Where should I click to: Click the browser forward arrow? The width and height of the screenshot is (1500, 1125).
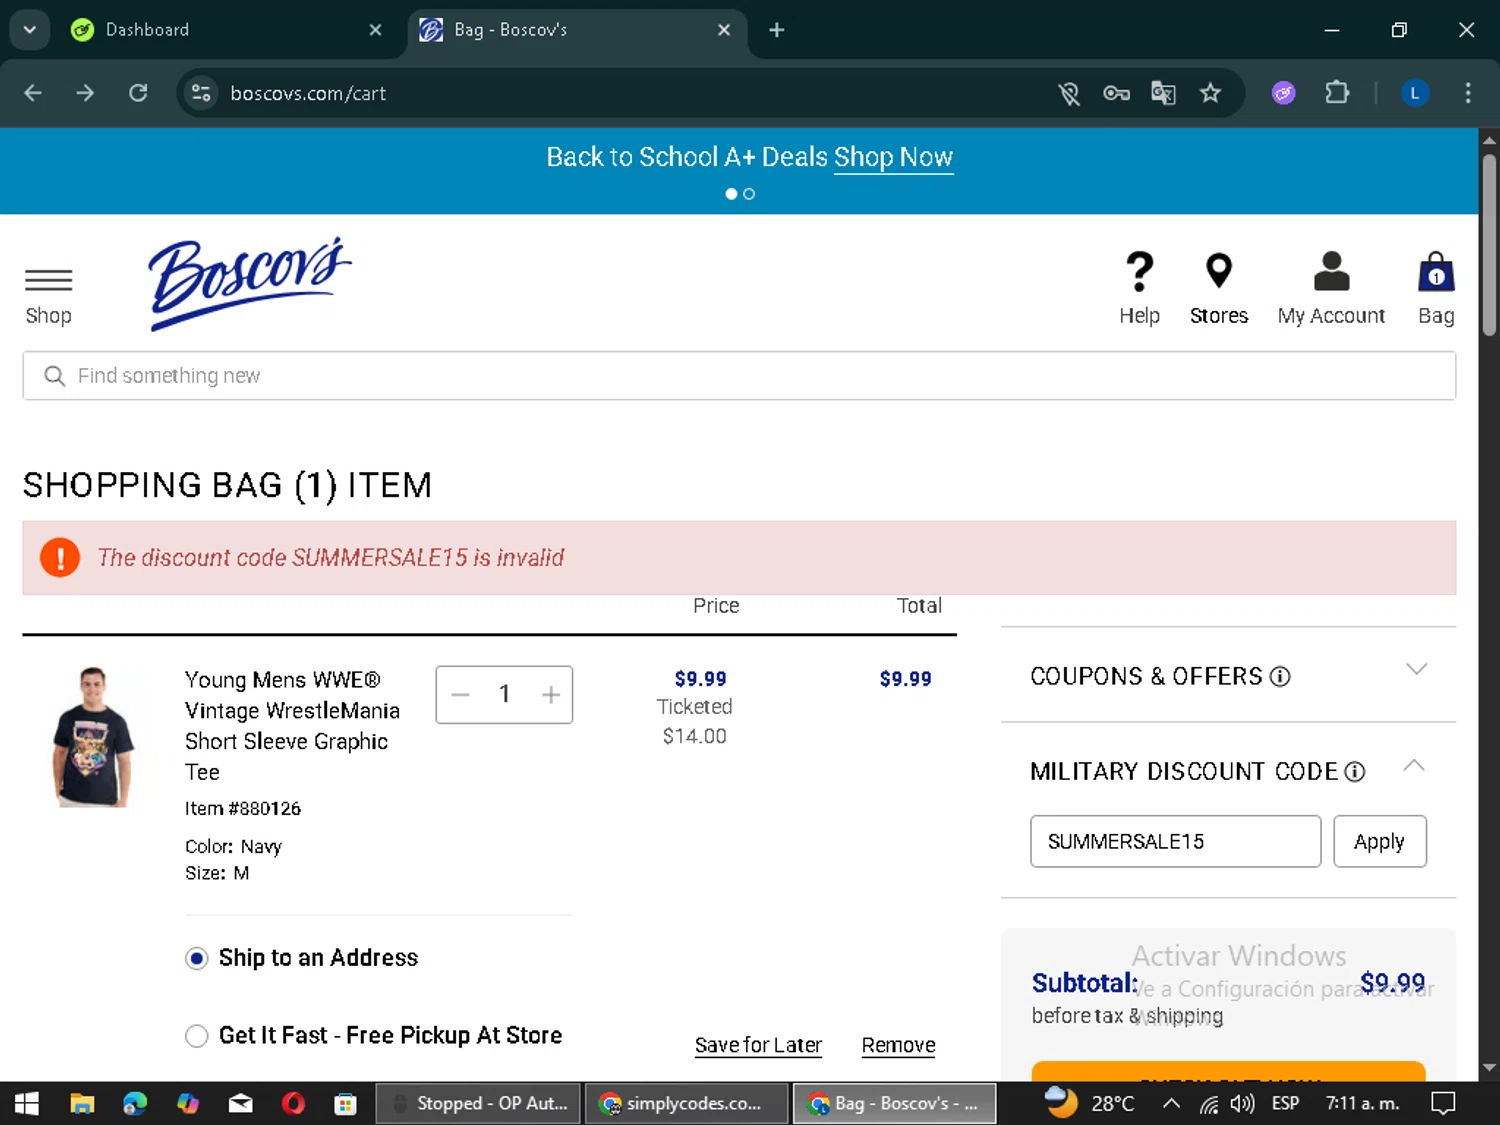click(x=85, y=93)
